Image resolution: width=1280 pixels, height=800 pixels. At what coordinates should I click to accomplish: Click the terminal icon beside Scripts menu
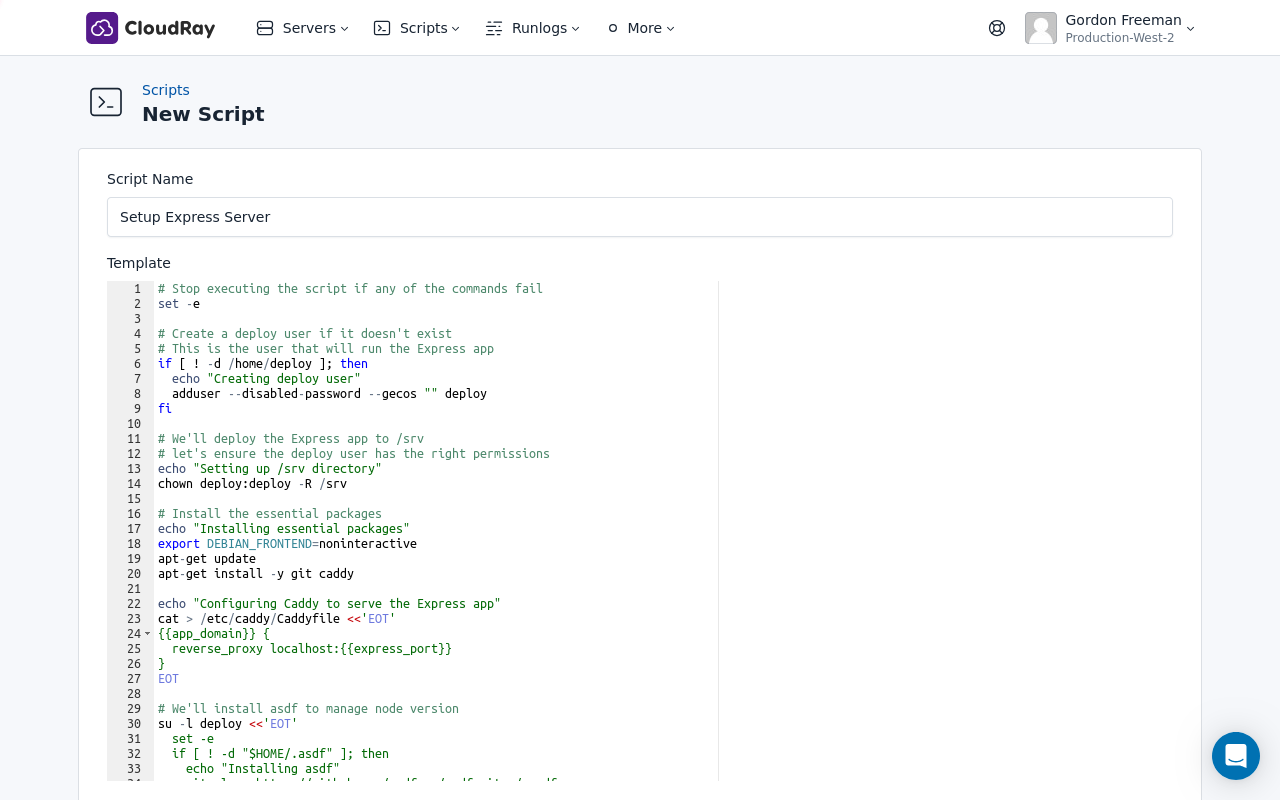(382, 28)
